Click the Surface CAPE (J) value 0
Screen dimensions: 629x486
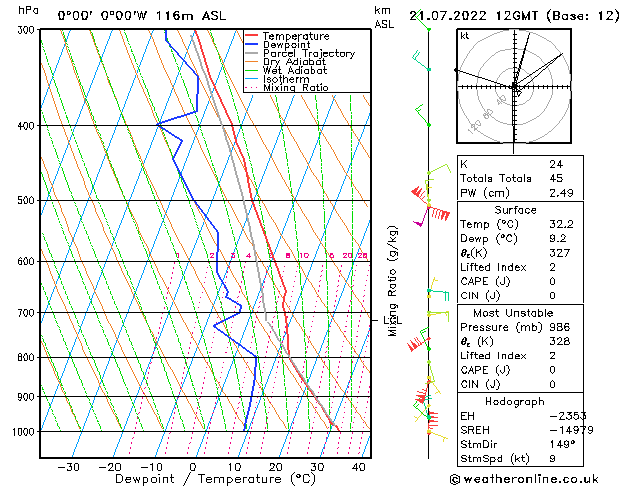tap(552, 281)
